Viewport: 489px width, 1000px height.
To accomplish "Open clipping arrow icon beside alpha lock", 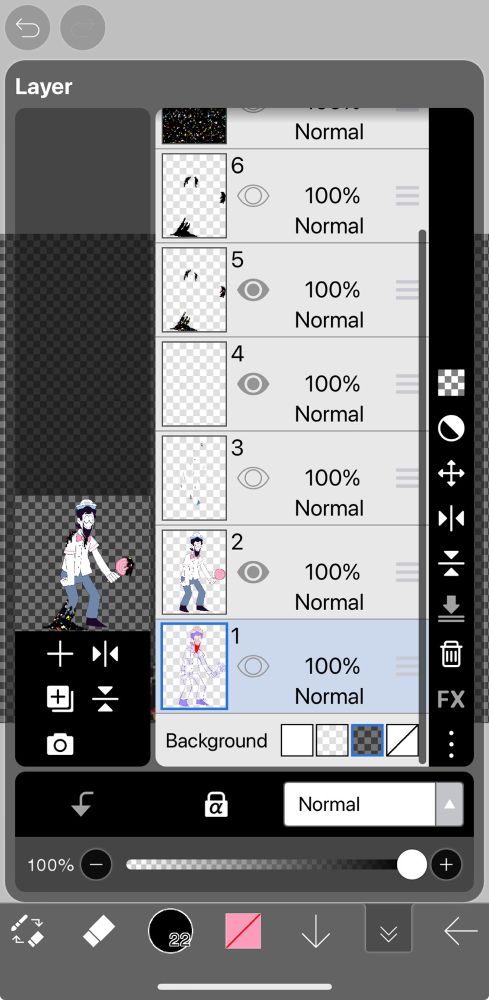I will click(82, 804).
